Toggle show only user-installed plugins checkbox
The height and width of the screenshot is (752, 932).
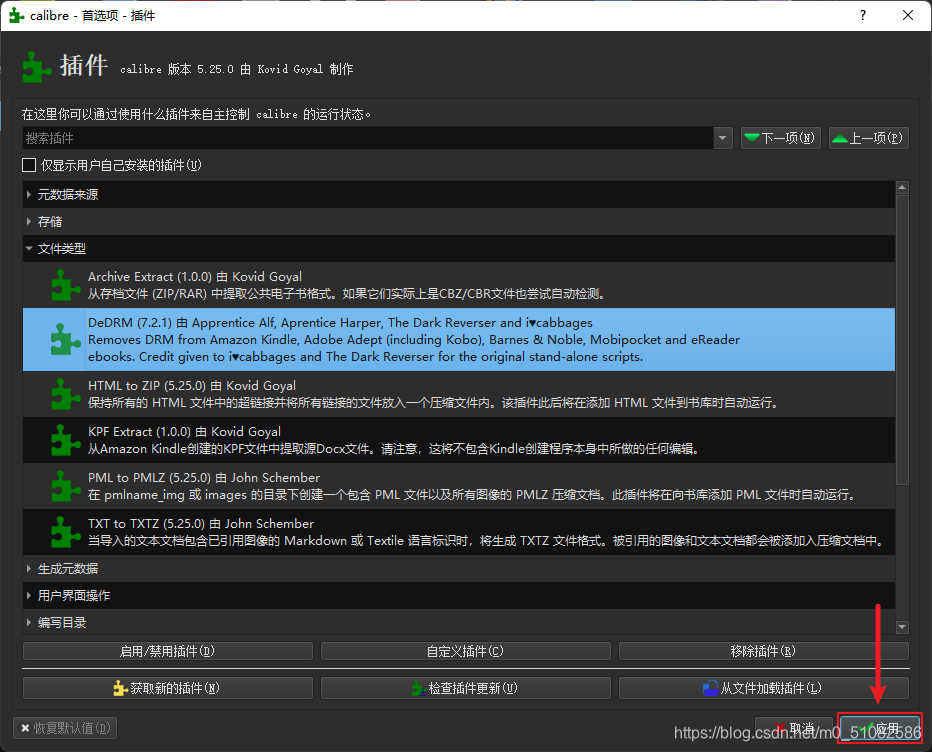coord(29,165)
